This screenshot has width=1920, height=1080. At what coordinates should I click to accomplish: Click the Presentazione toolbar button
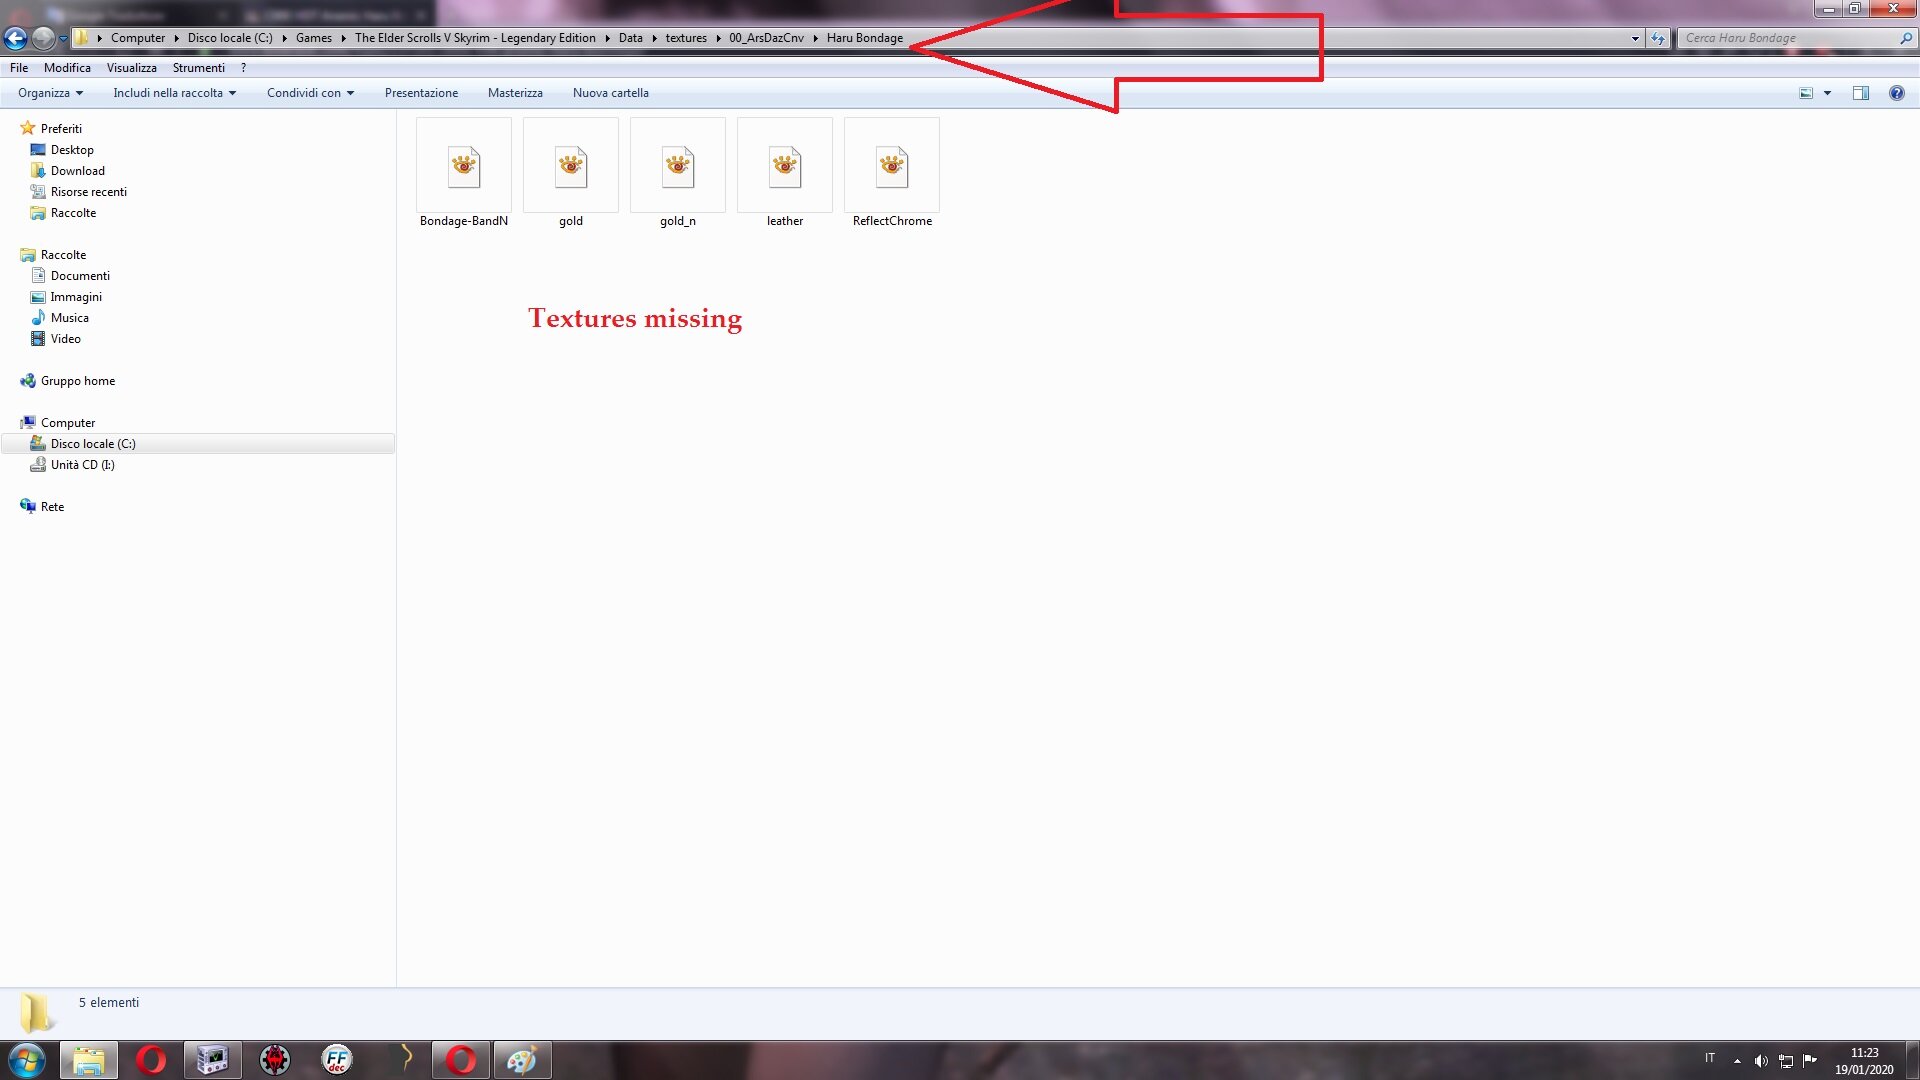point(421,93)
